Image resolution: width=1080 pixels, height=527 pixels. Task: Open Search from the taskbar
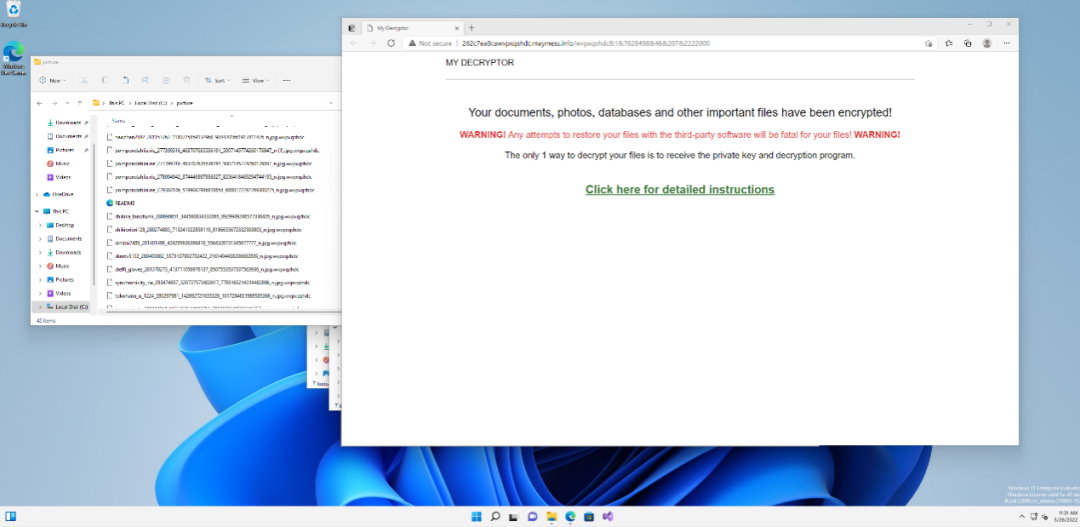pyautogui.click(x=495, y=517)
